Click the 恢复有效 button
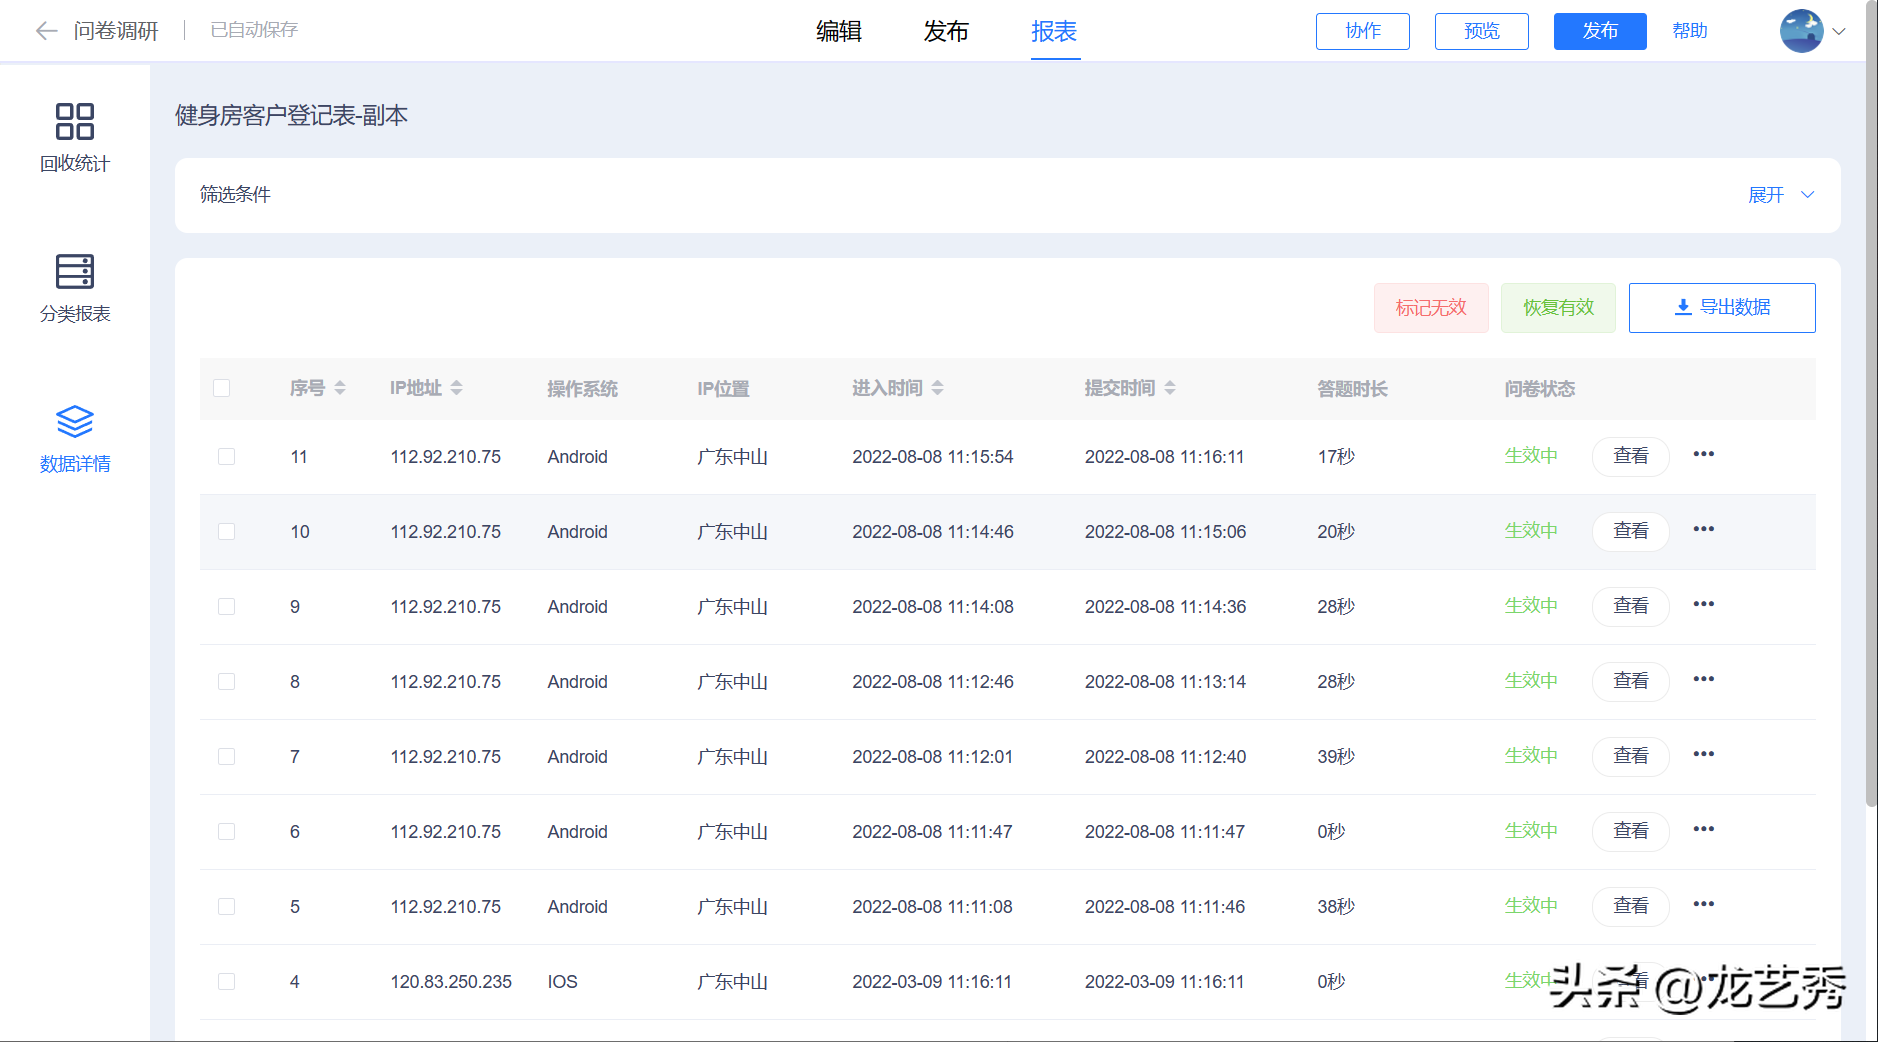 pos(1558,308)
